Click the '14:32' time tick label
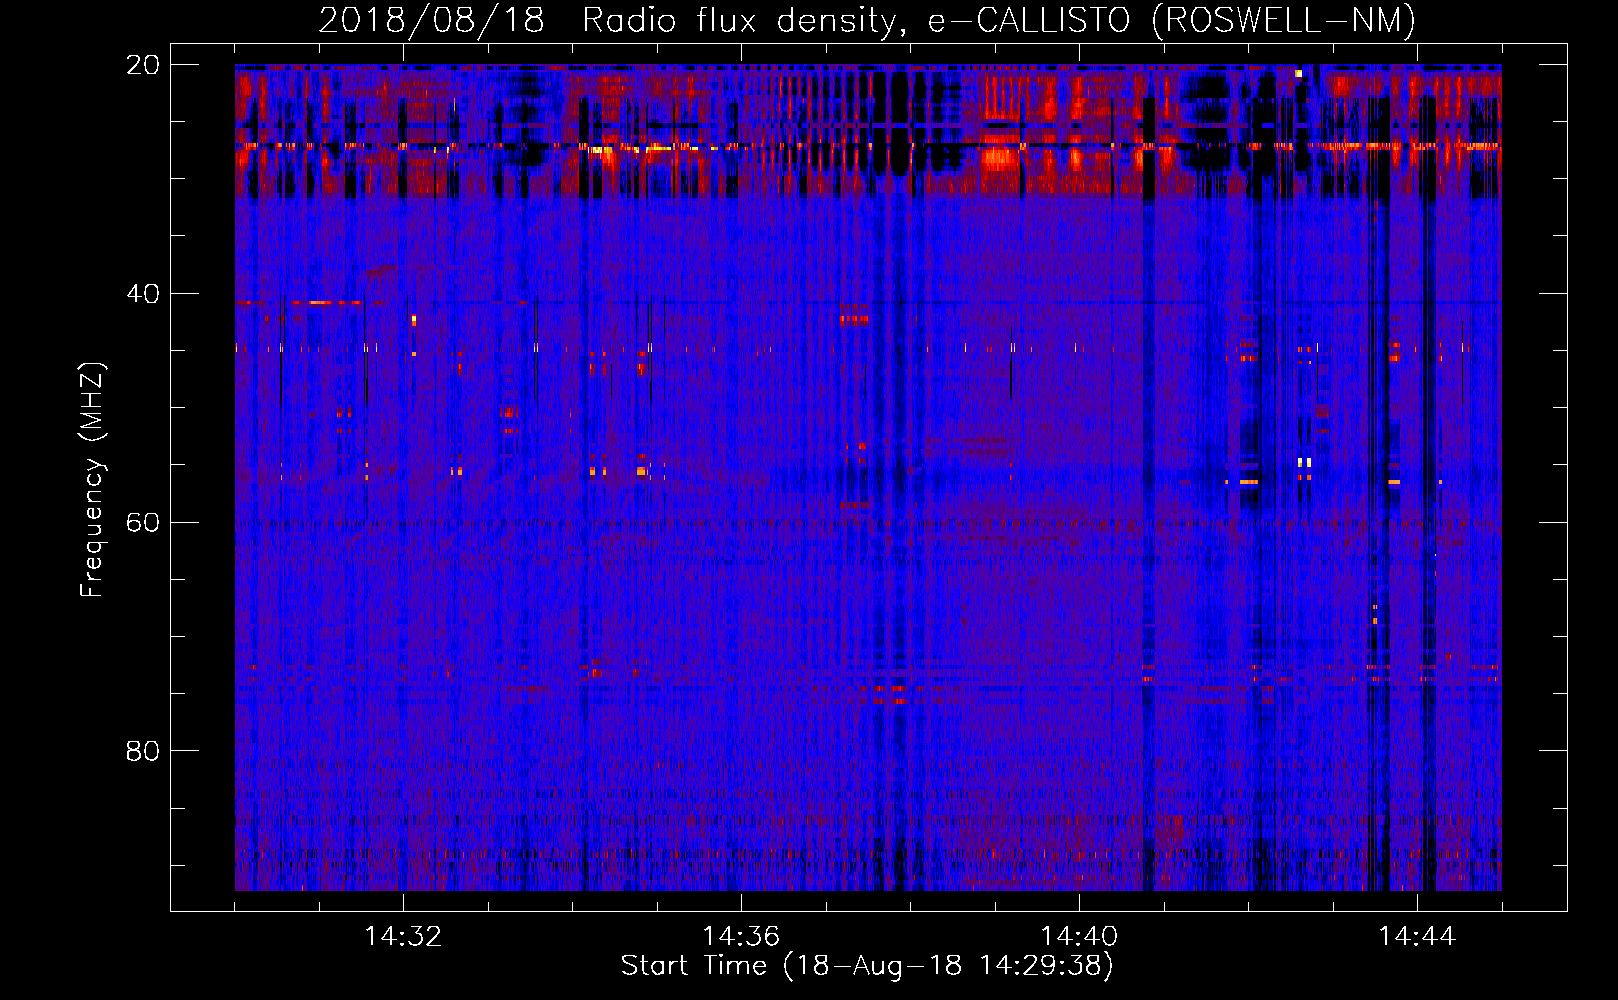 403,937
